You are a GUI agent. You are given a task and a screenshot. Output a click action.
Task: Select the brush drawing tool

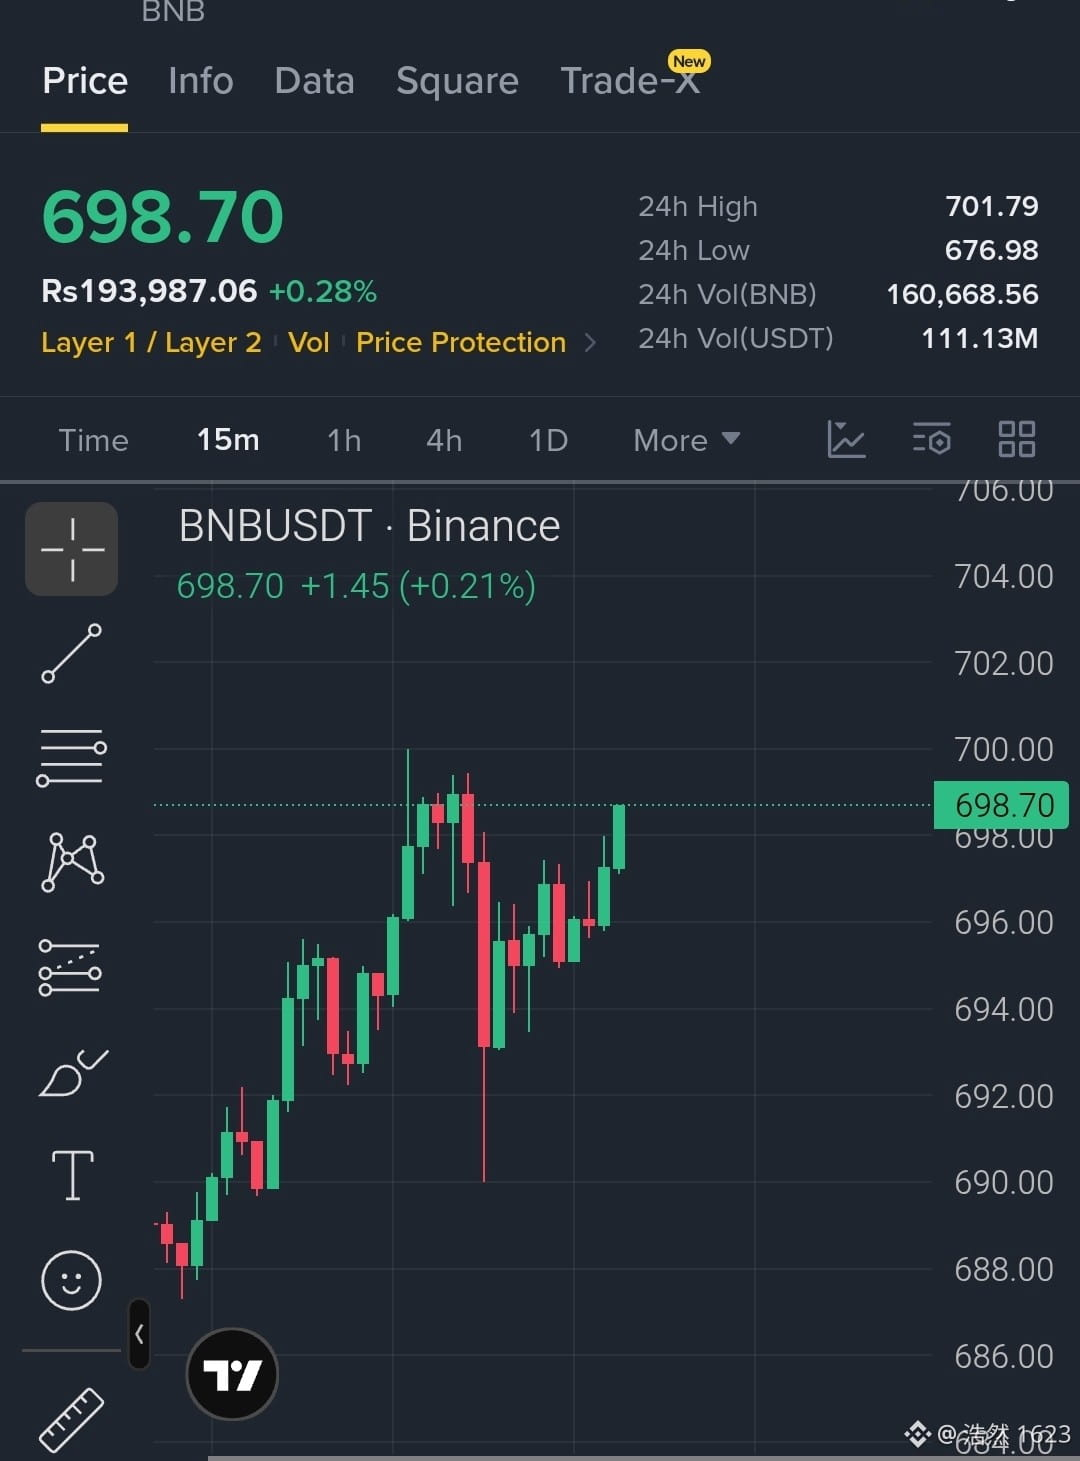pyautogui.click(x=72, y=1072)
